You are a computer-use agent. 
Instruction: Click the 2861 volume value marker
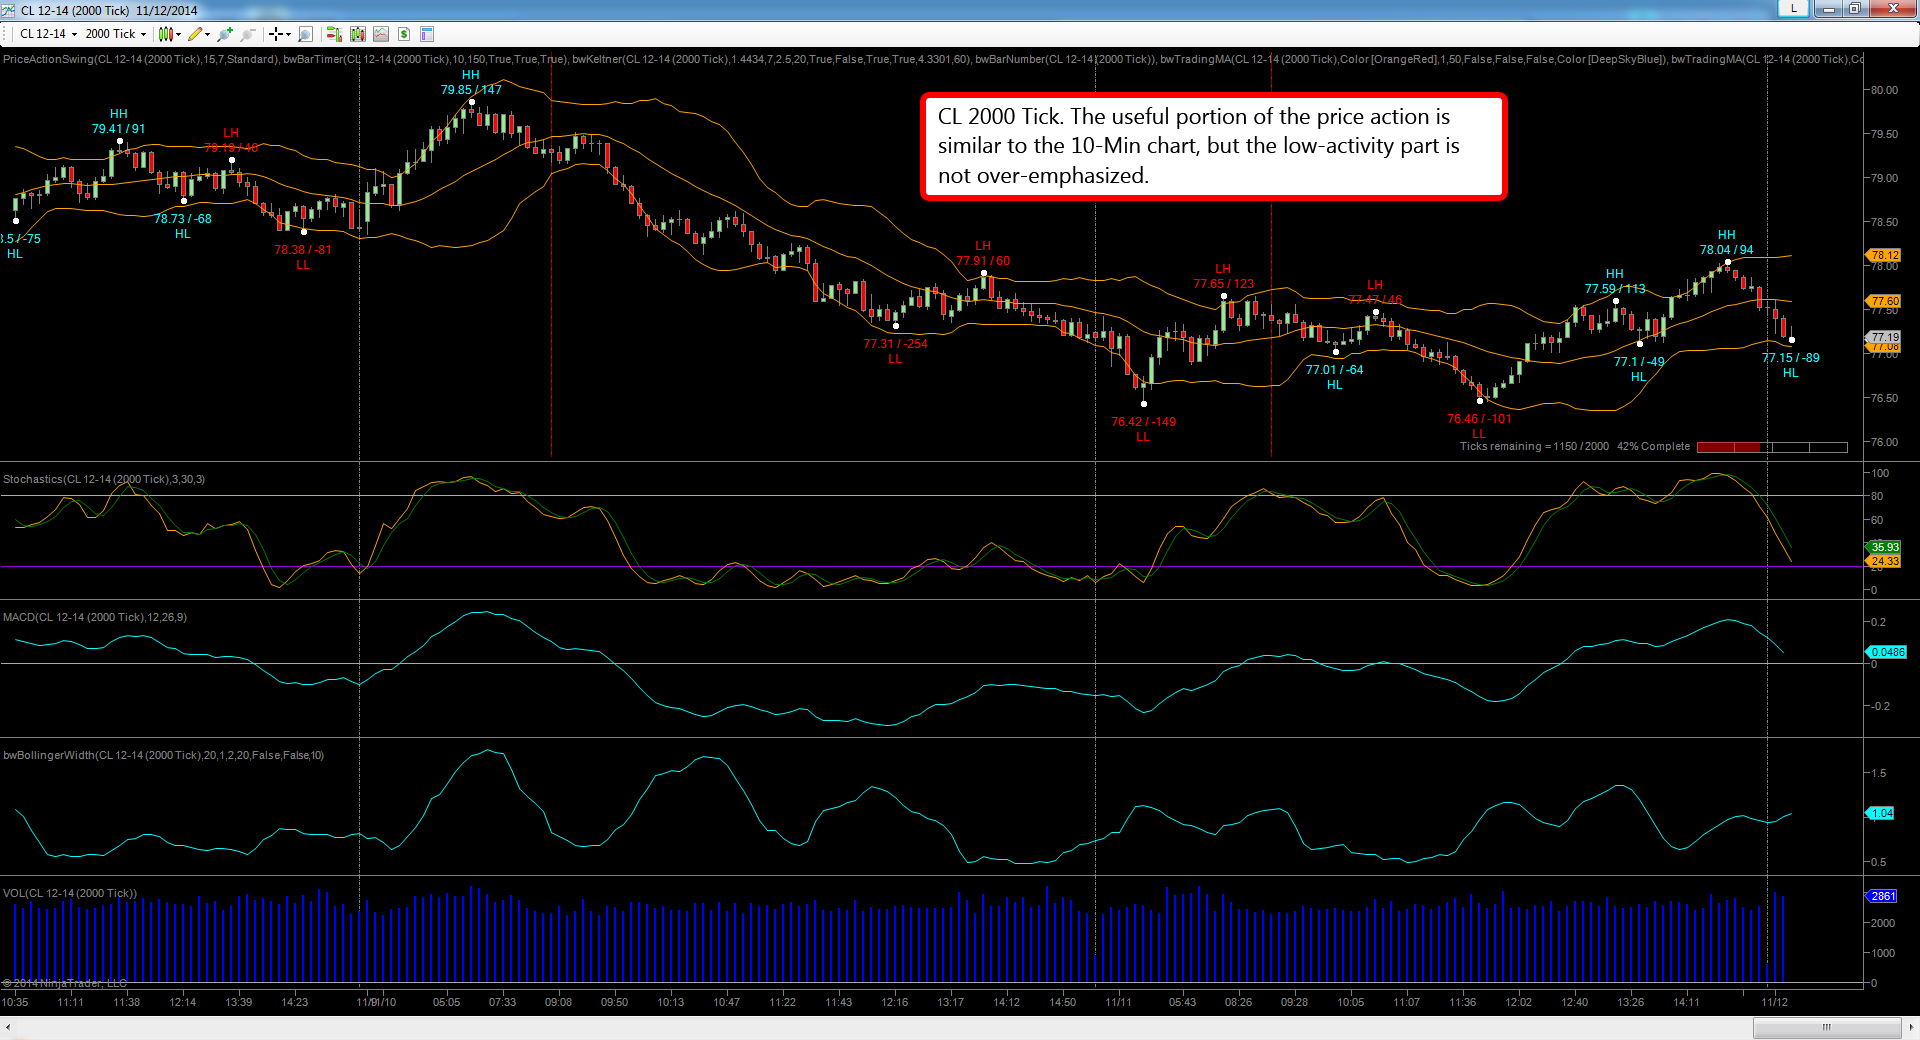1882,896
